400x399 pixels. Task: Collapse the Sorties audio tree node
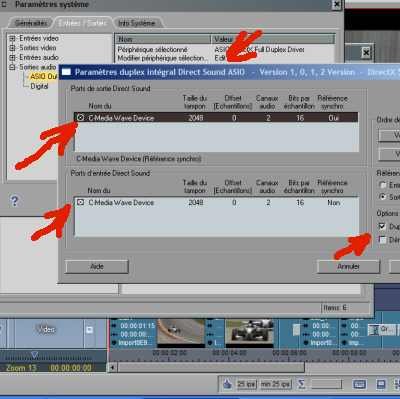point(12,67)
